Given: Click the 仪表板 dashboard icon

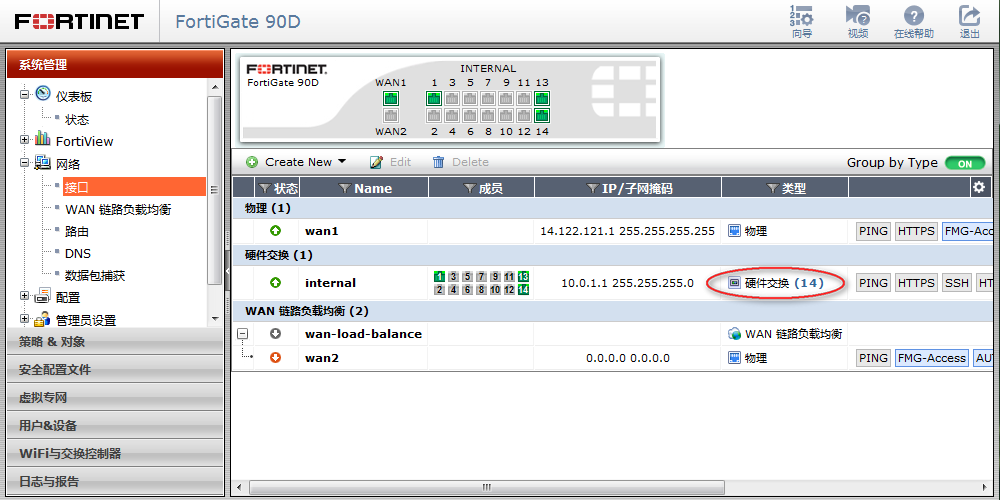Looking at the screenshot, I should (43, 94).
